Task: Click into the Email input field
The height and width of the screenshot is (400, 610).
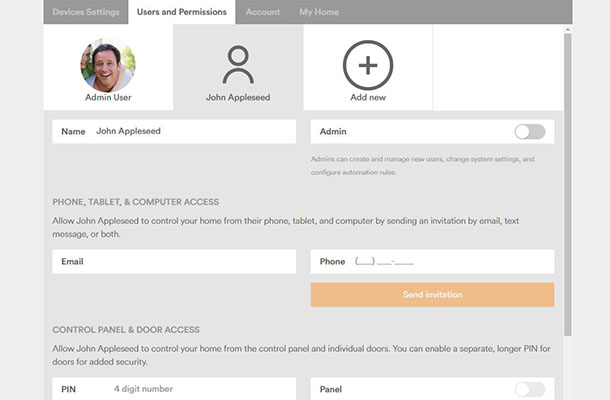Action: 174,261
